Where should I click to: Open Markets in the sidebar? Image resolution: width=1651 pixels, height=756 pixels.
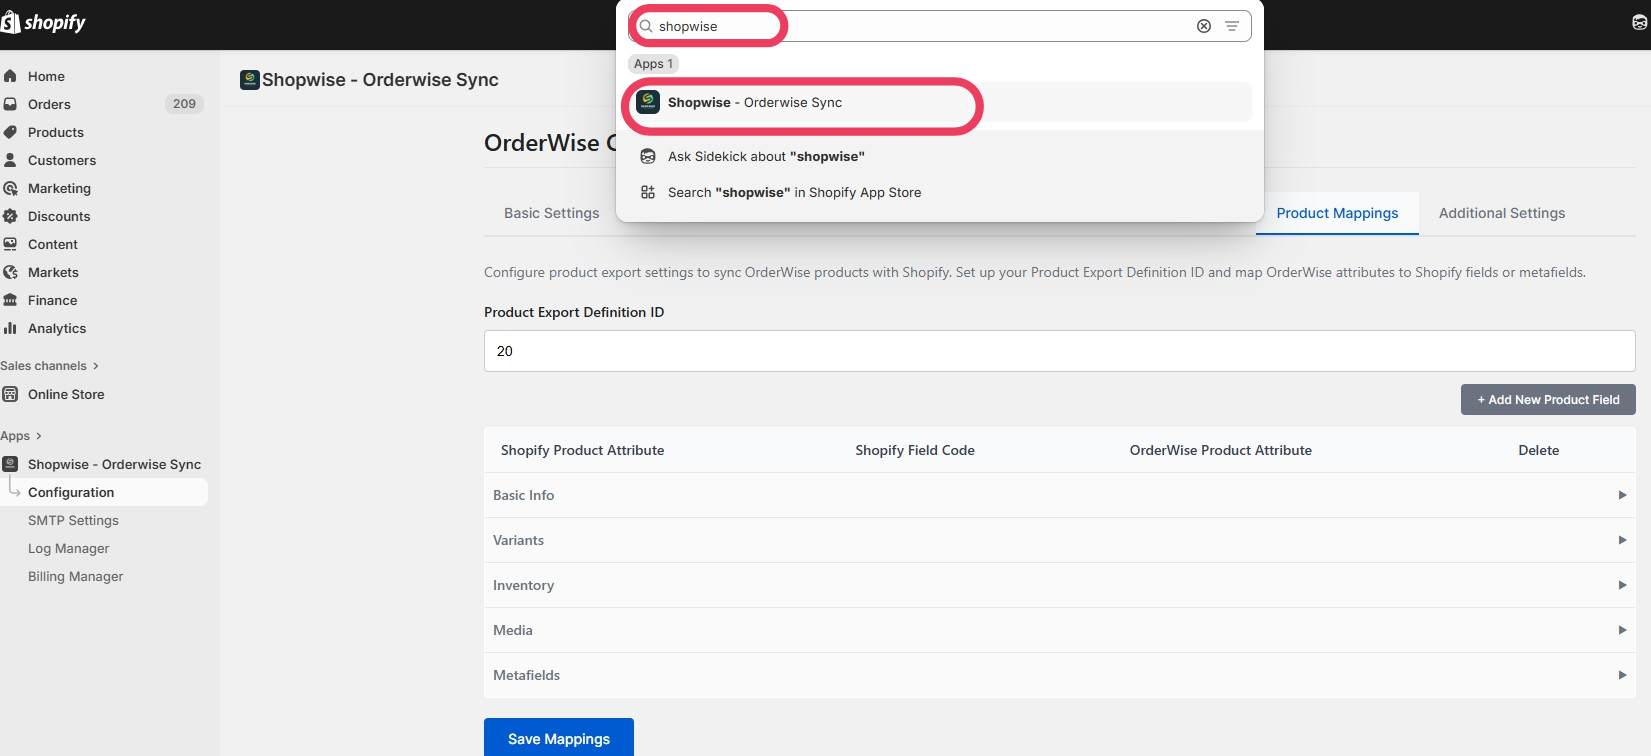point(53,272)
